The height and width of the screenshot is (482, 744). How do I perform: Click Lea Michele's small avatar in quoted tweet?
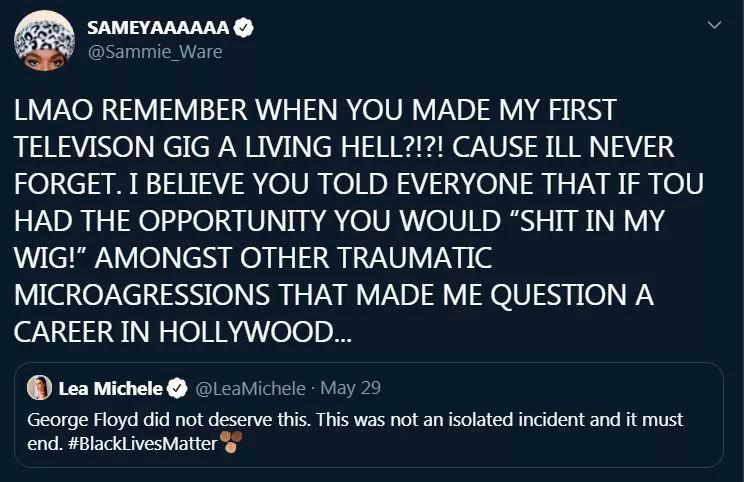(x=42, y=388)
